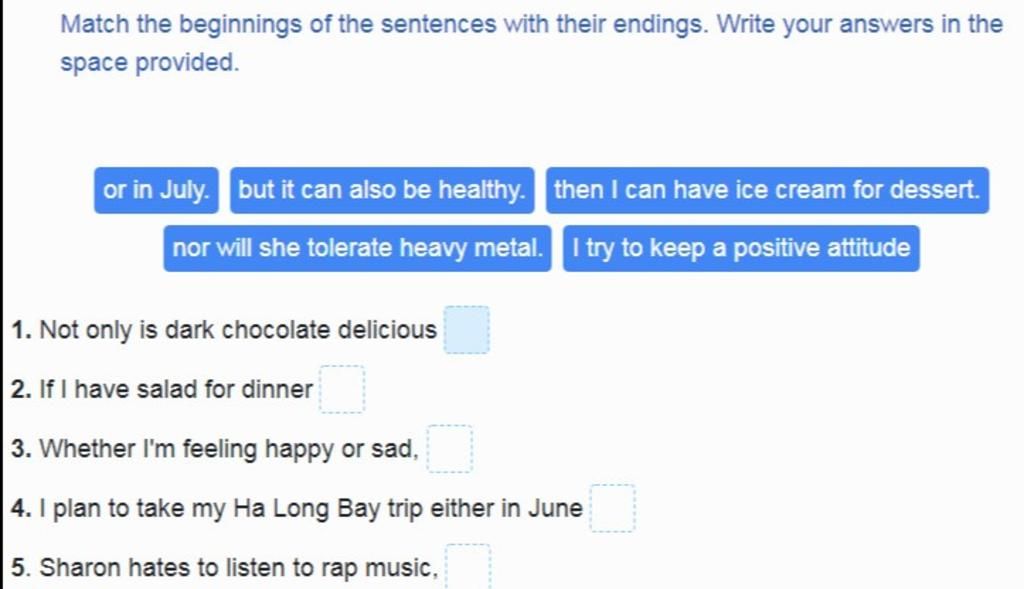Screen dimensions: 1024x589
Task: Click sentence 'Whether I'm feeling happy or sad,'
Action: (x=229, y=449)
